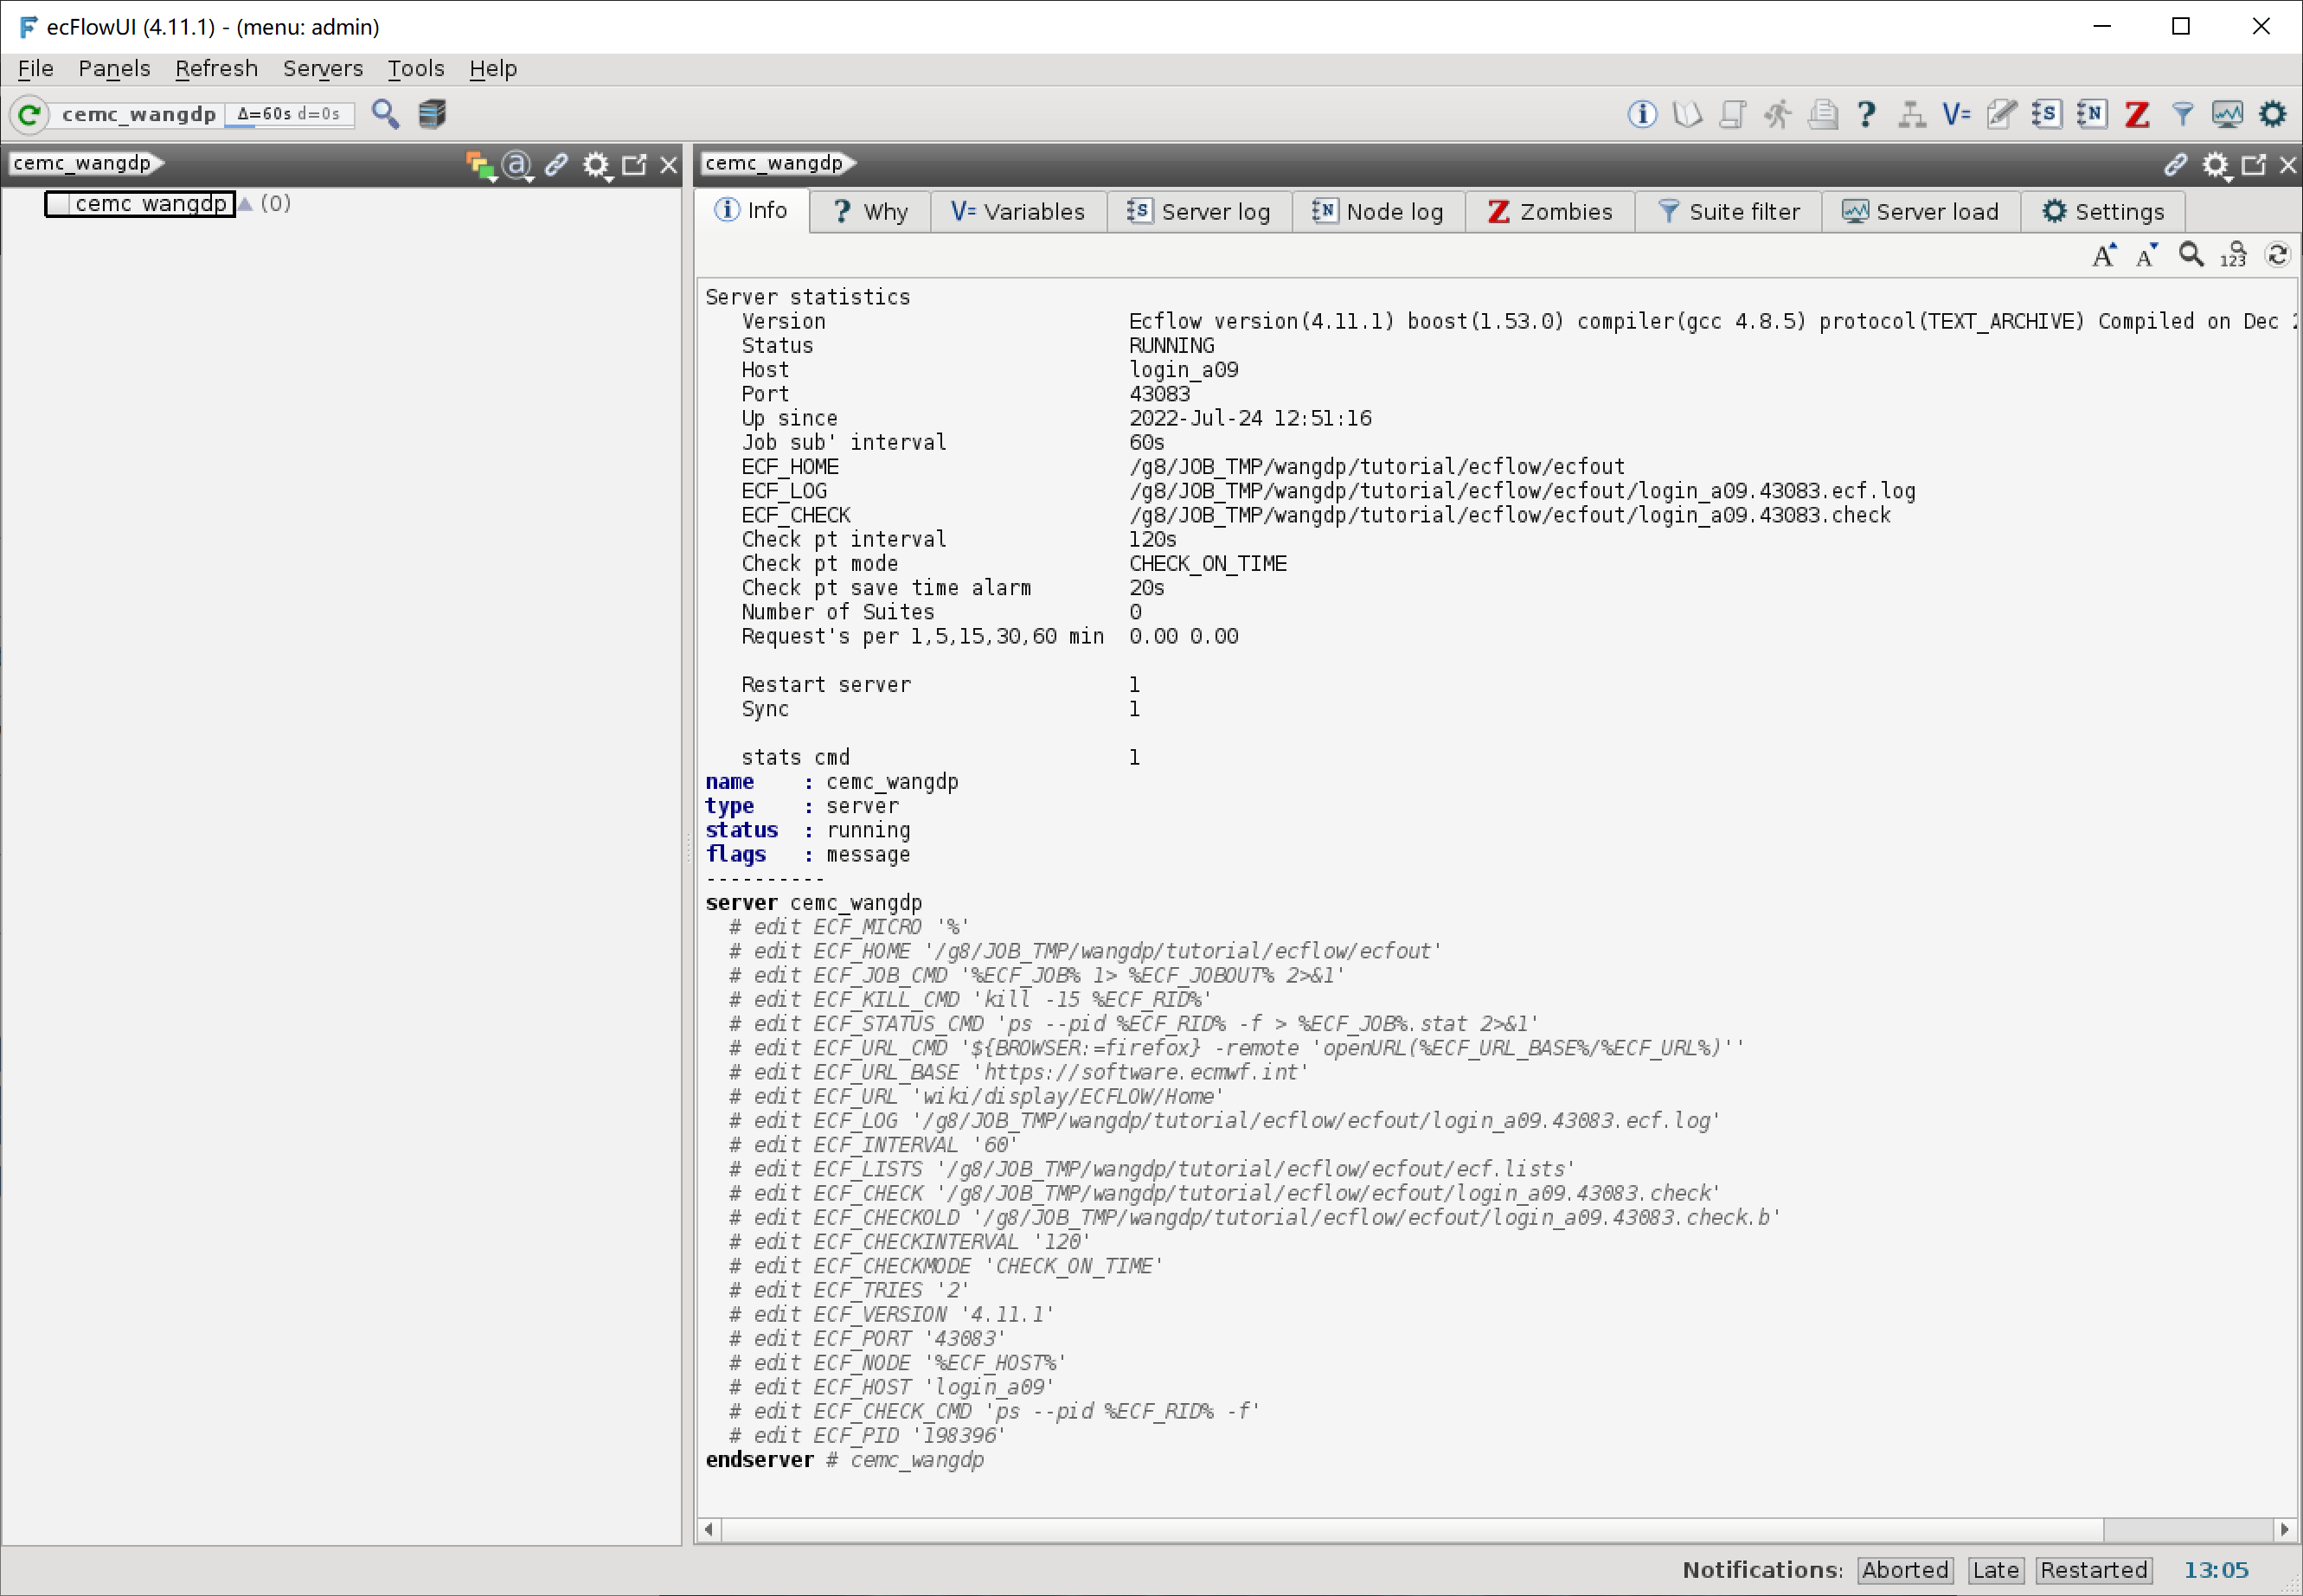Click the Why question-mark toolbar icon
The height and width of the screenshot is (1596, 2303).
point(1866,114)
